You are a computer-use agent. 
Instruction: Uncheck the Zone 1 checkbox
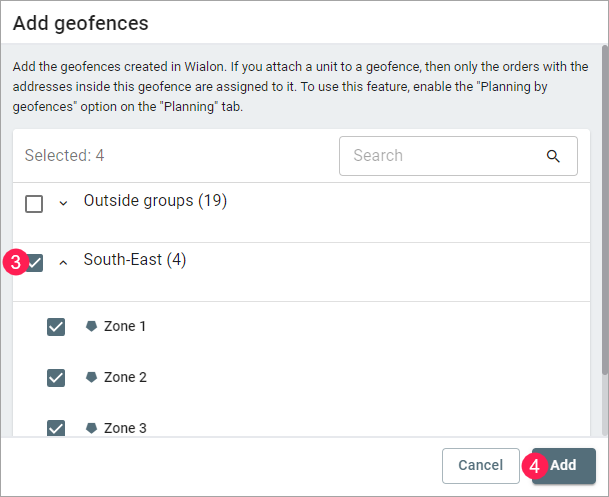tap(56, 327)
